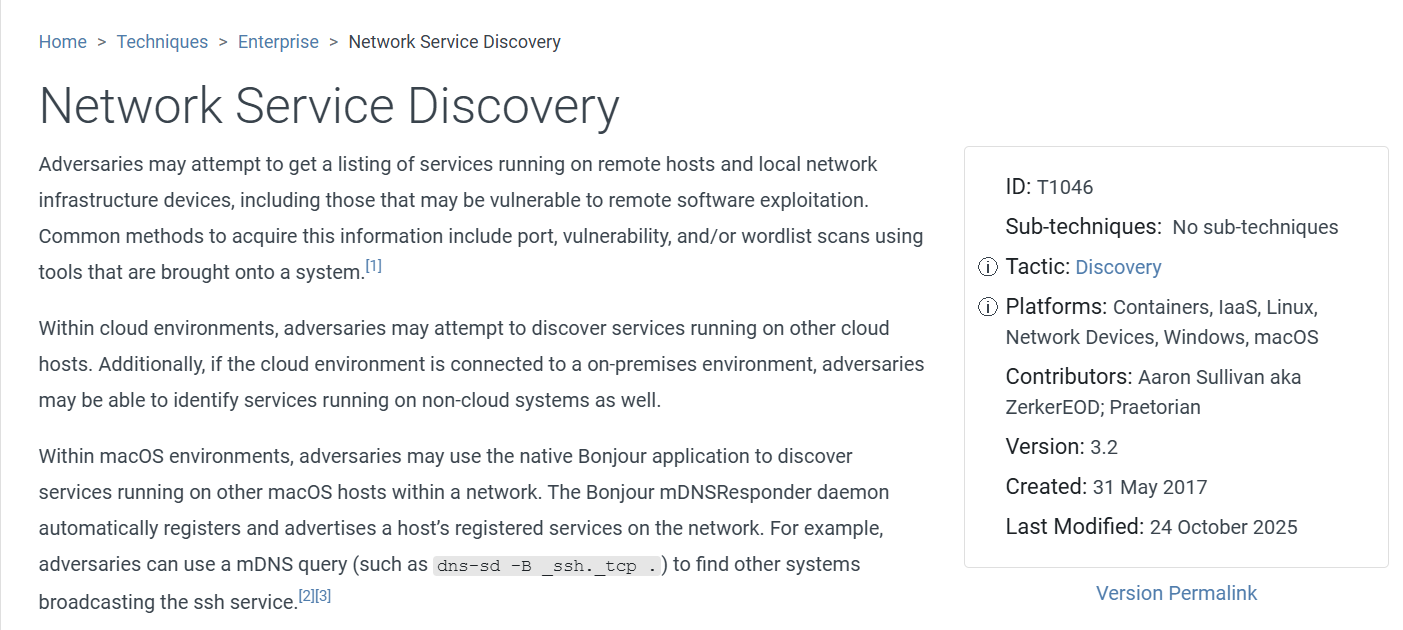Open the Discovery tactic link
This screenshot has height=630, width=1403.
(x=1118, y=267)
